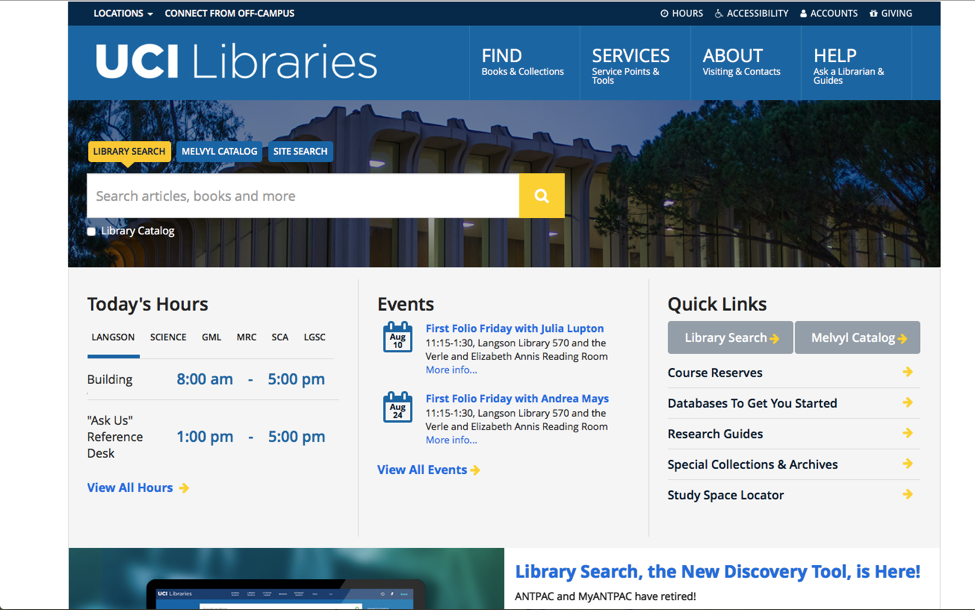Open the GIVING link
This screenshot has height=610, width=975.
[x=890, y=13]
